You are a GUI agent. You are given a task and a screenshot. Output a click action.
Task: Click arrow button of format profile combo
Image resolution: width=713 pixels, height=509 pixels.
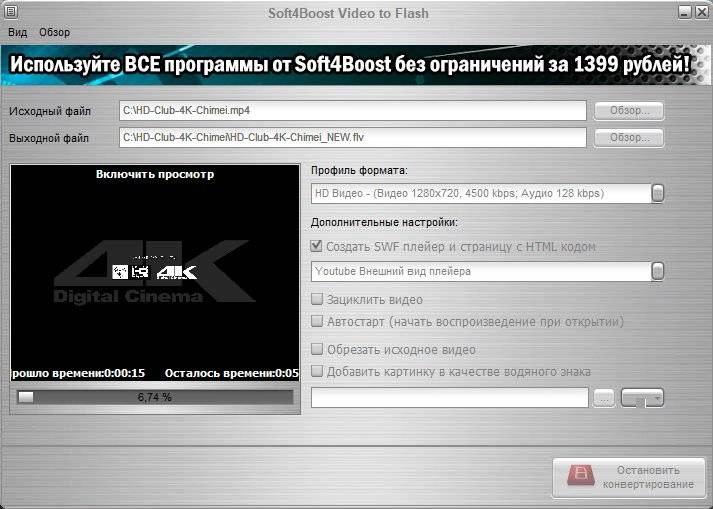coord(658,193)
